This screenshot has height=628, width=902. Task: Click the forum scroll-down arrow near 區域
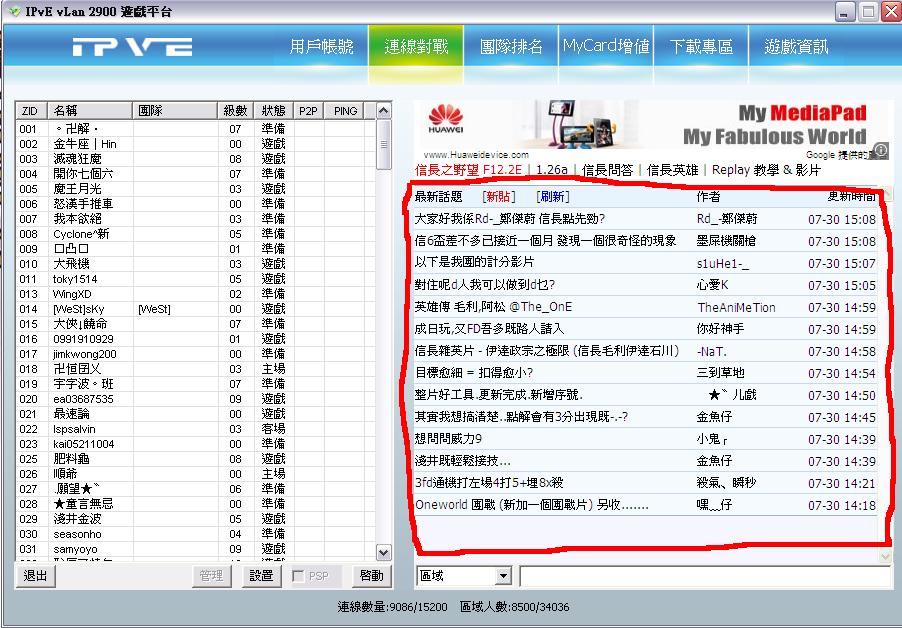pos(885,556)
